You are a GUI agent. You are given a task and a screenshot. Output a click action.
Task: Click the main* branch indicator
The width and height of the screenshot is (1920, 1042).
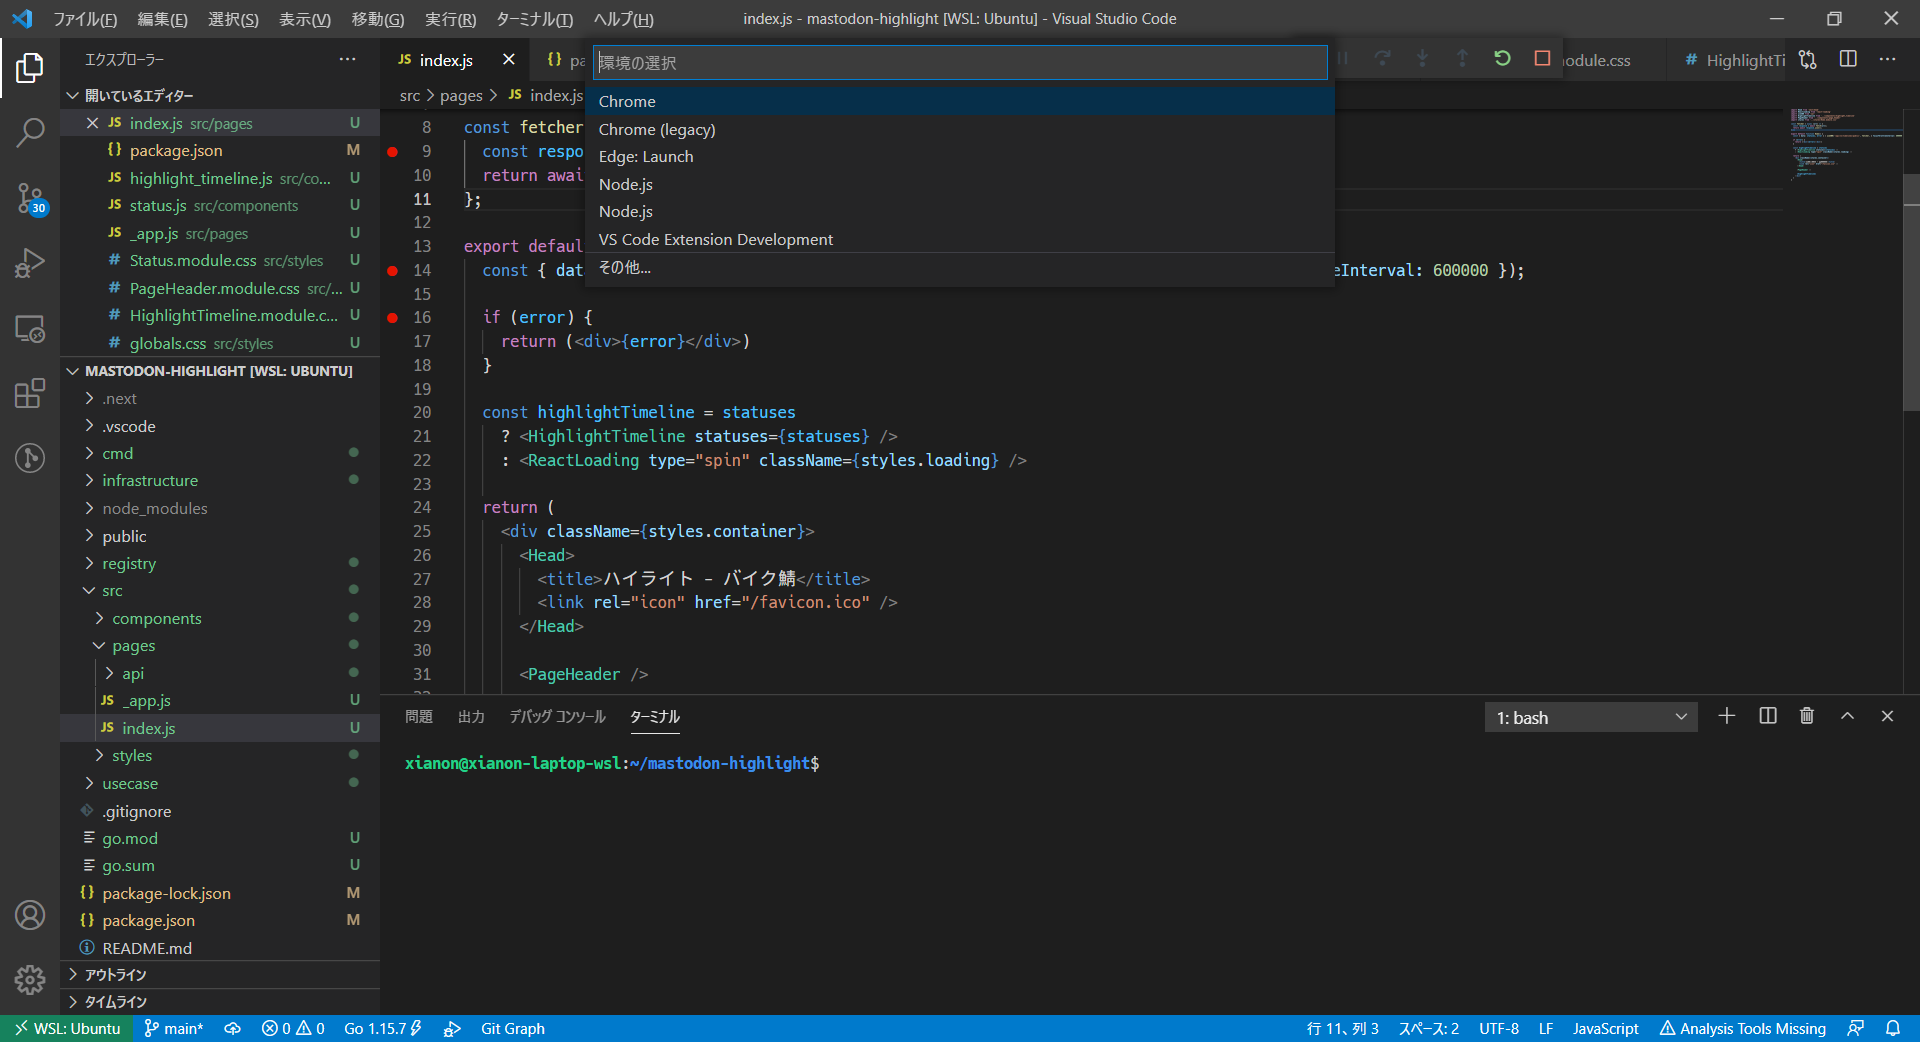click(x=173, y=1028)
